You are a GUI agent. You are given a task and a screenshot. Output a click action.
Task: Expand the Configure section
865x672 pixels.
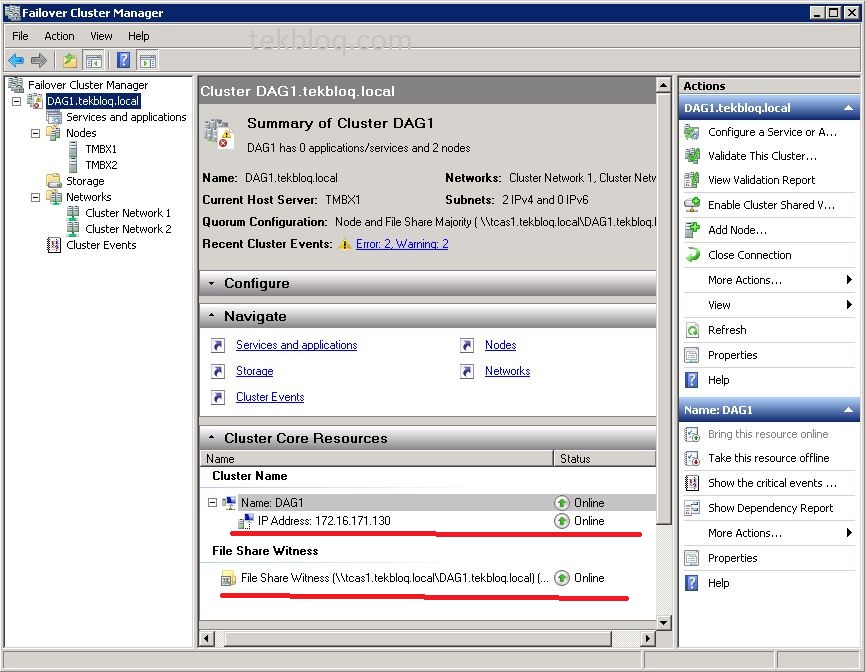(211, 284)
